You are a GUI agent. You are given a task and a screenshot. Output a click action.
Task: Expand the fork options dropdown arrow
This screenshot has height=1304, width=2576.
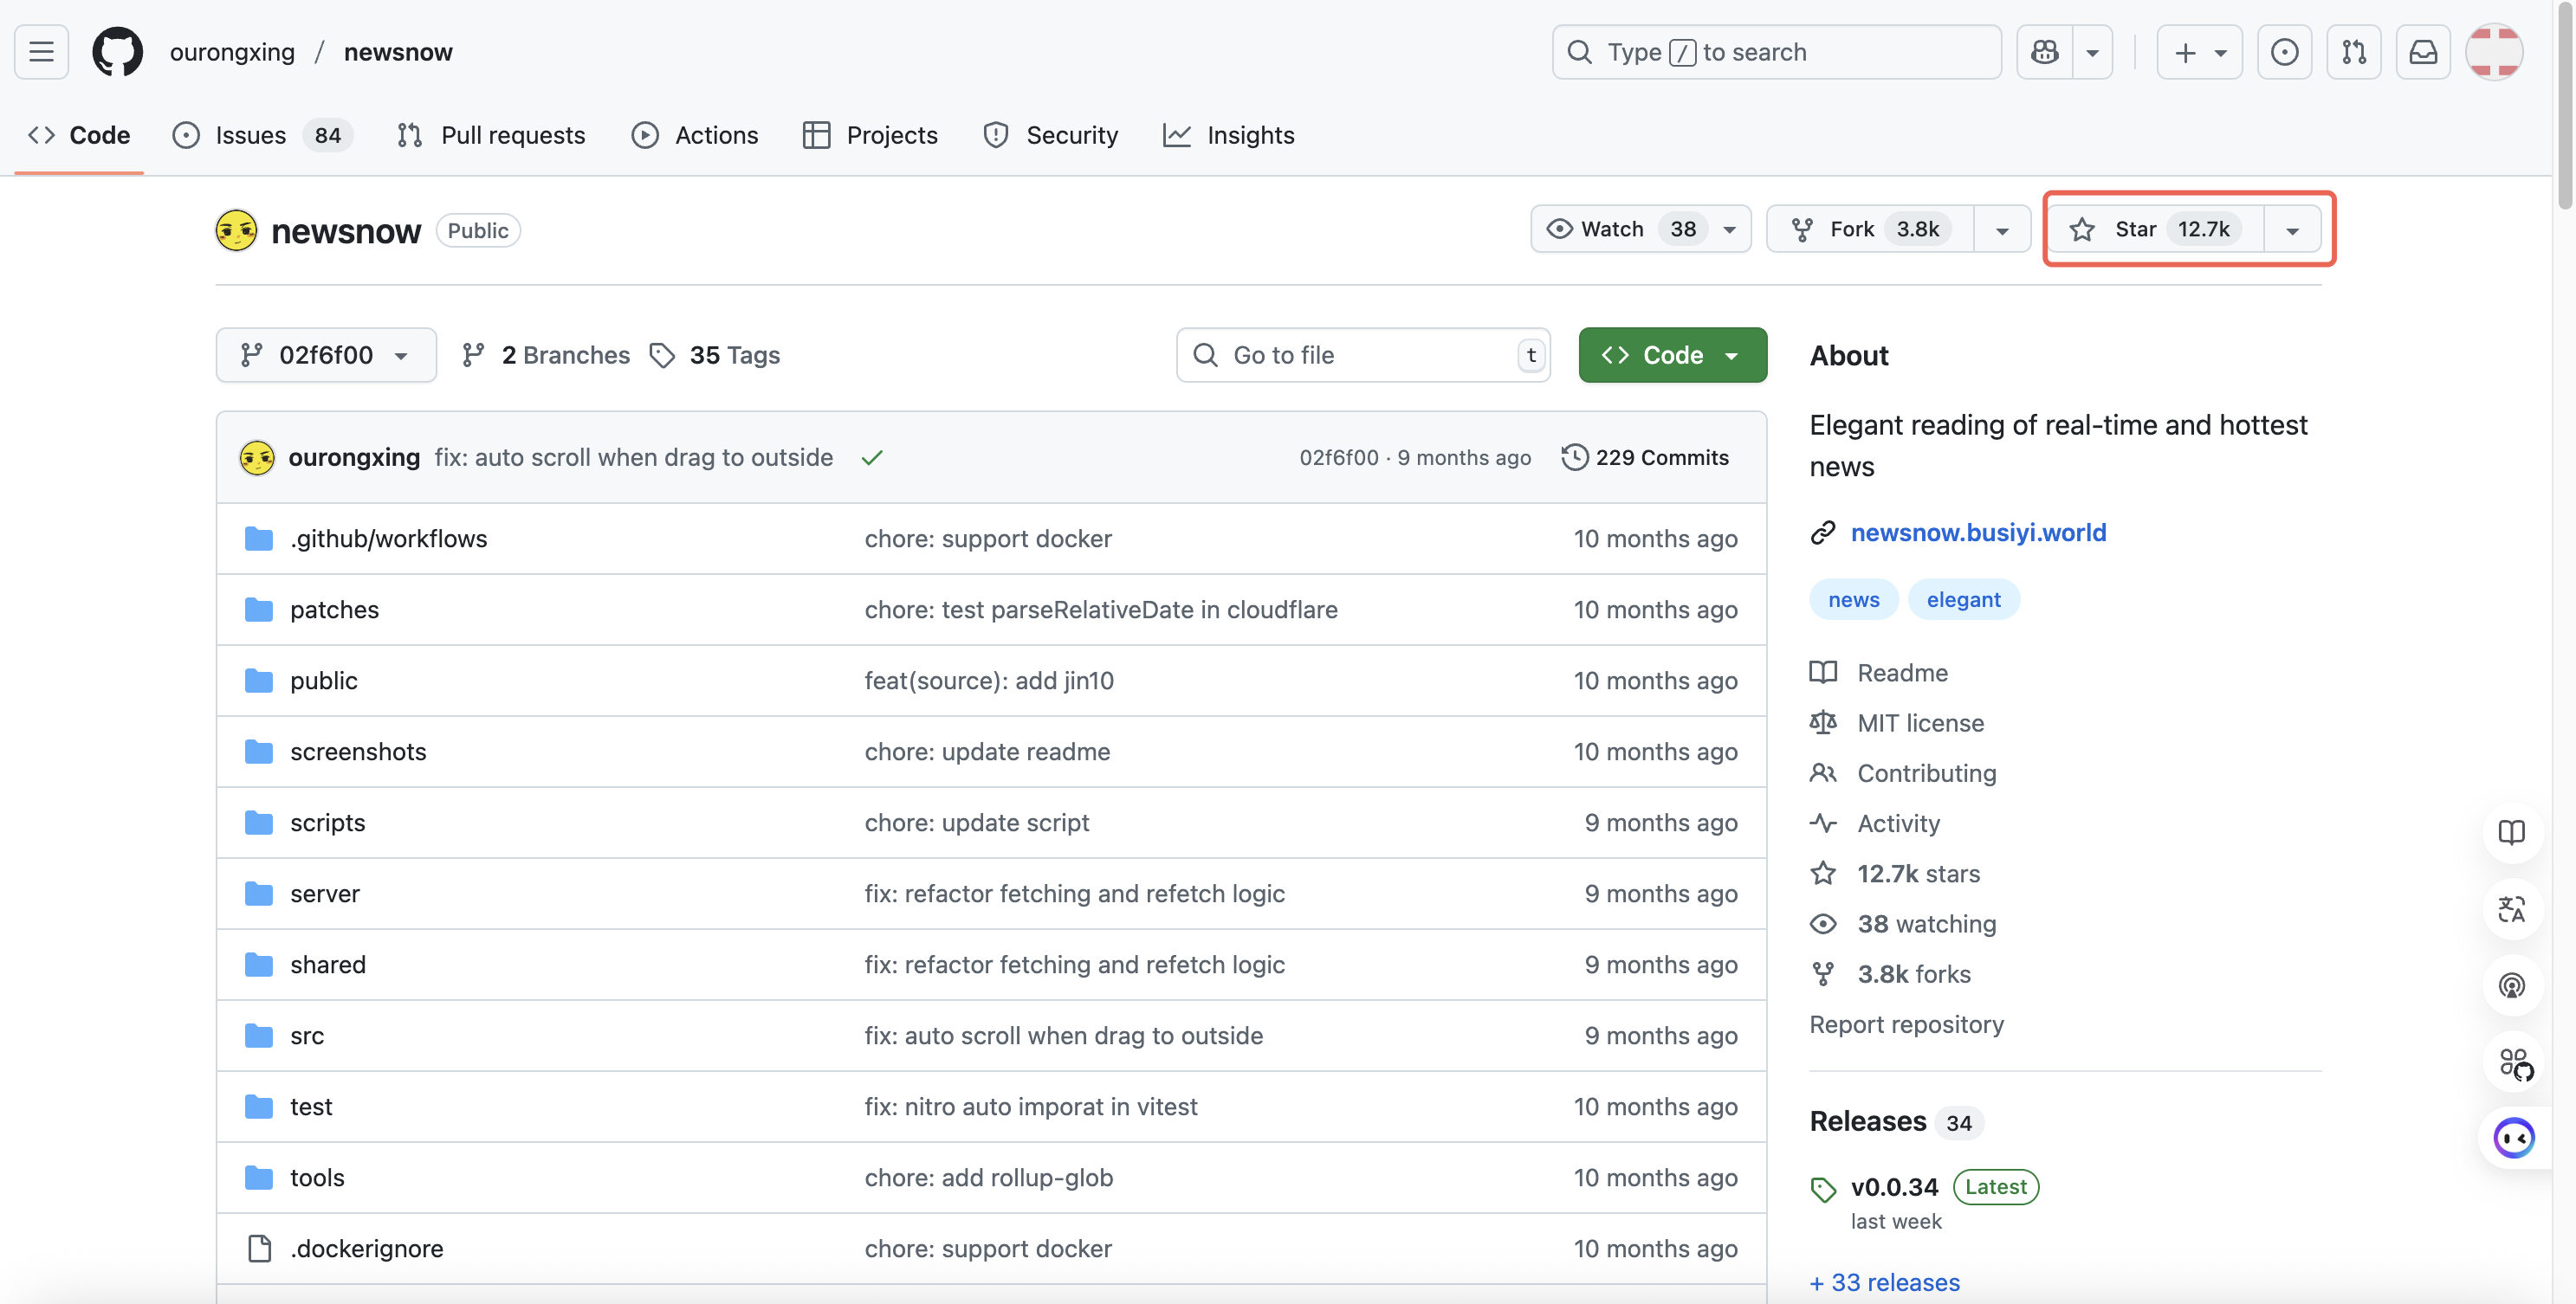[x=2002, y=229]
